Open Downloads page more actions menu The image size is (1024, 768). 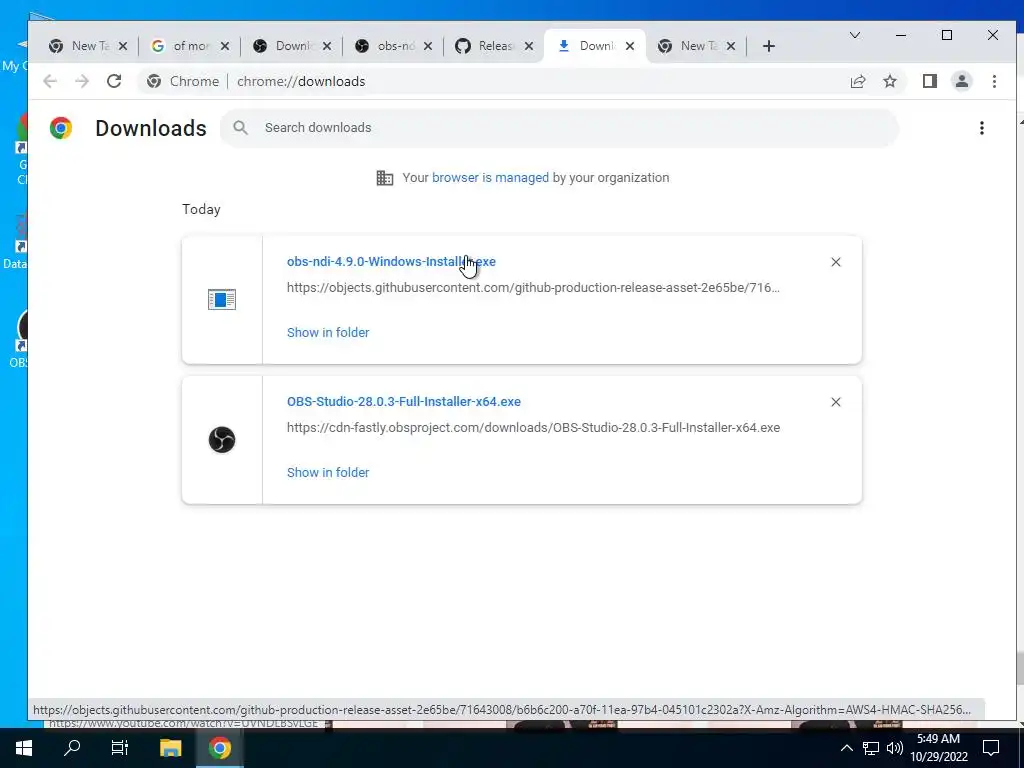[982, 128]
